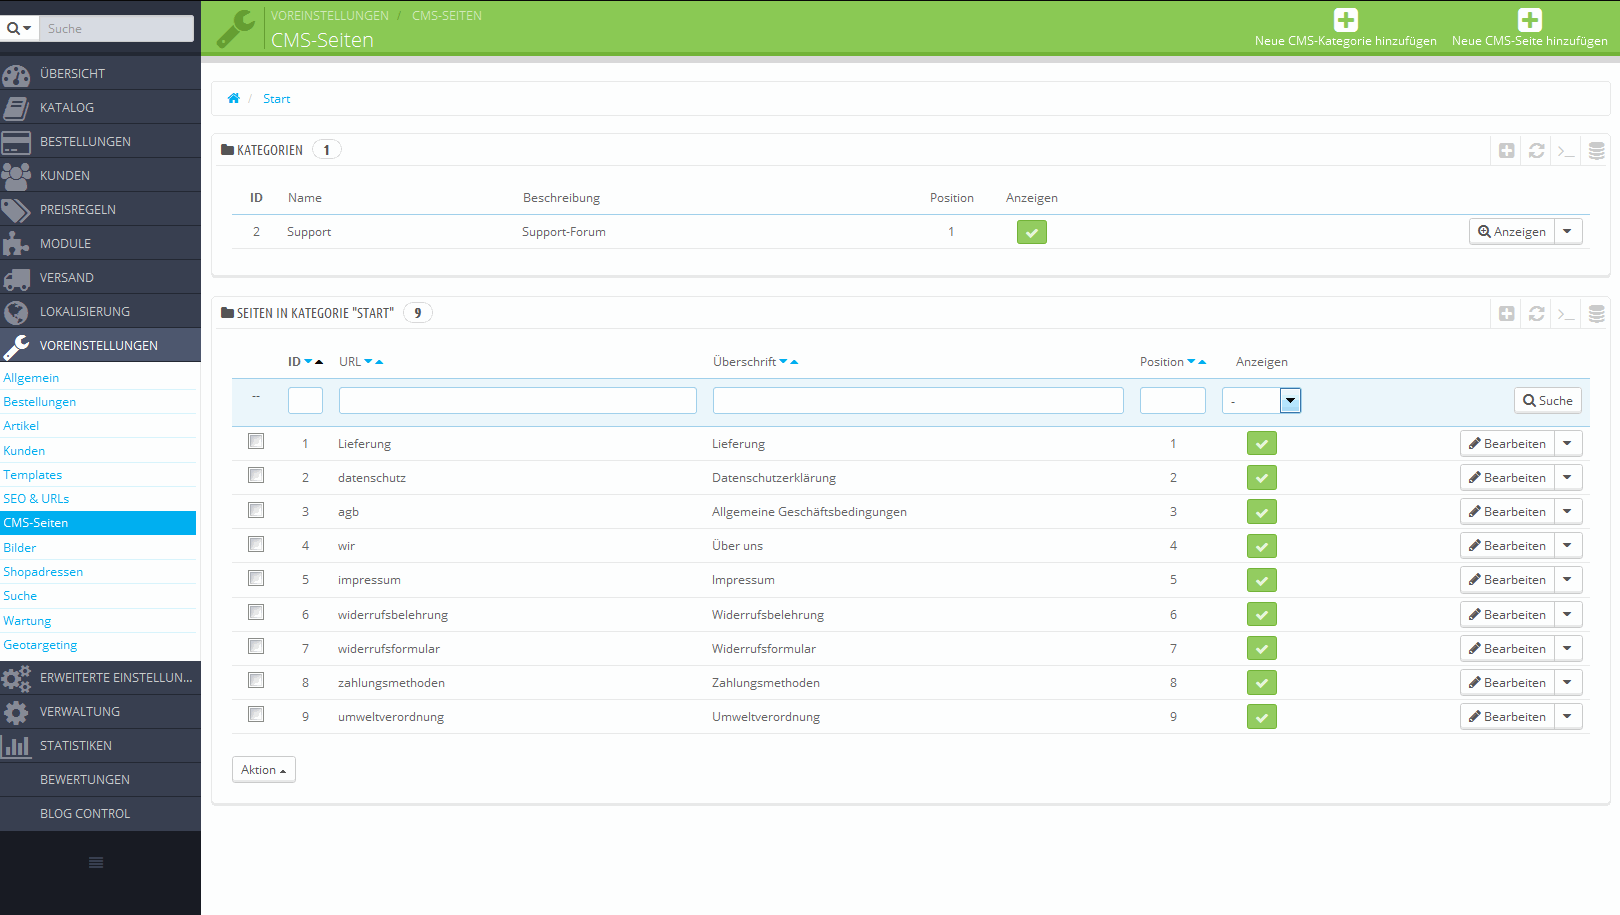1620x915 pixels.
Task: Toggle display status of Support category
Action: (1032, 232)
